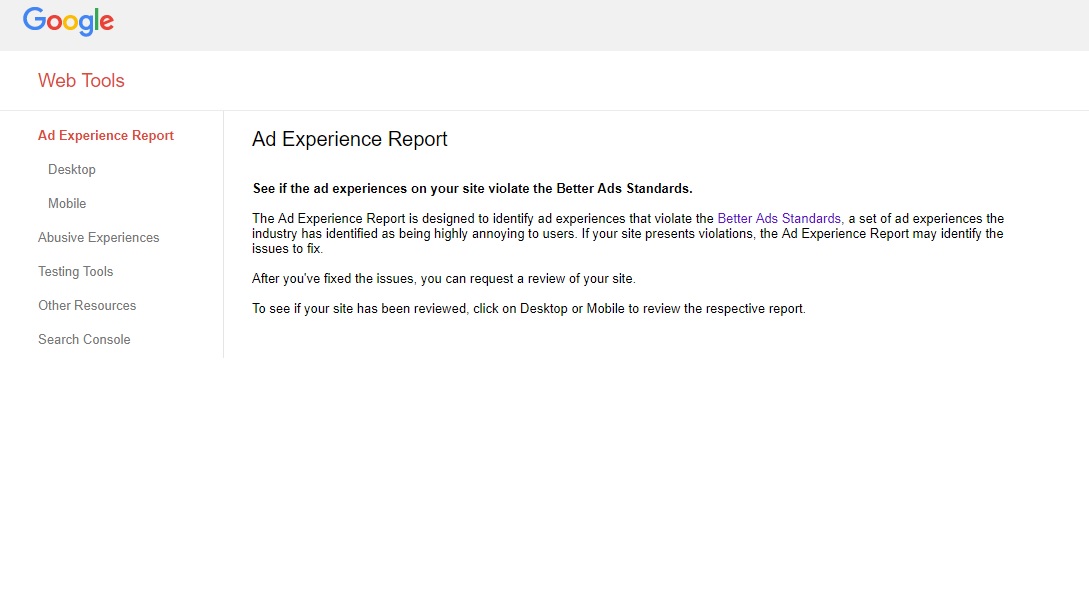
Task: Open the Desktop report in the sidebar
Action: tap(72, 170)
